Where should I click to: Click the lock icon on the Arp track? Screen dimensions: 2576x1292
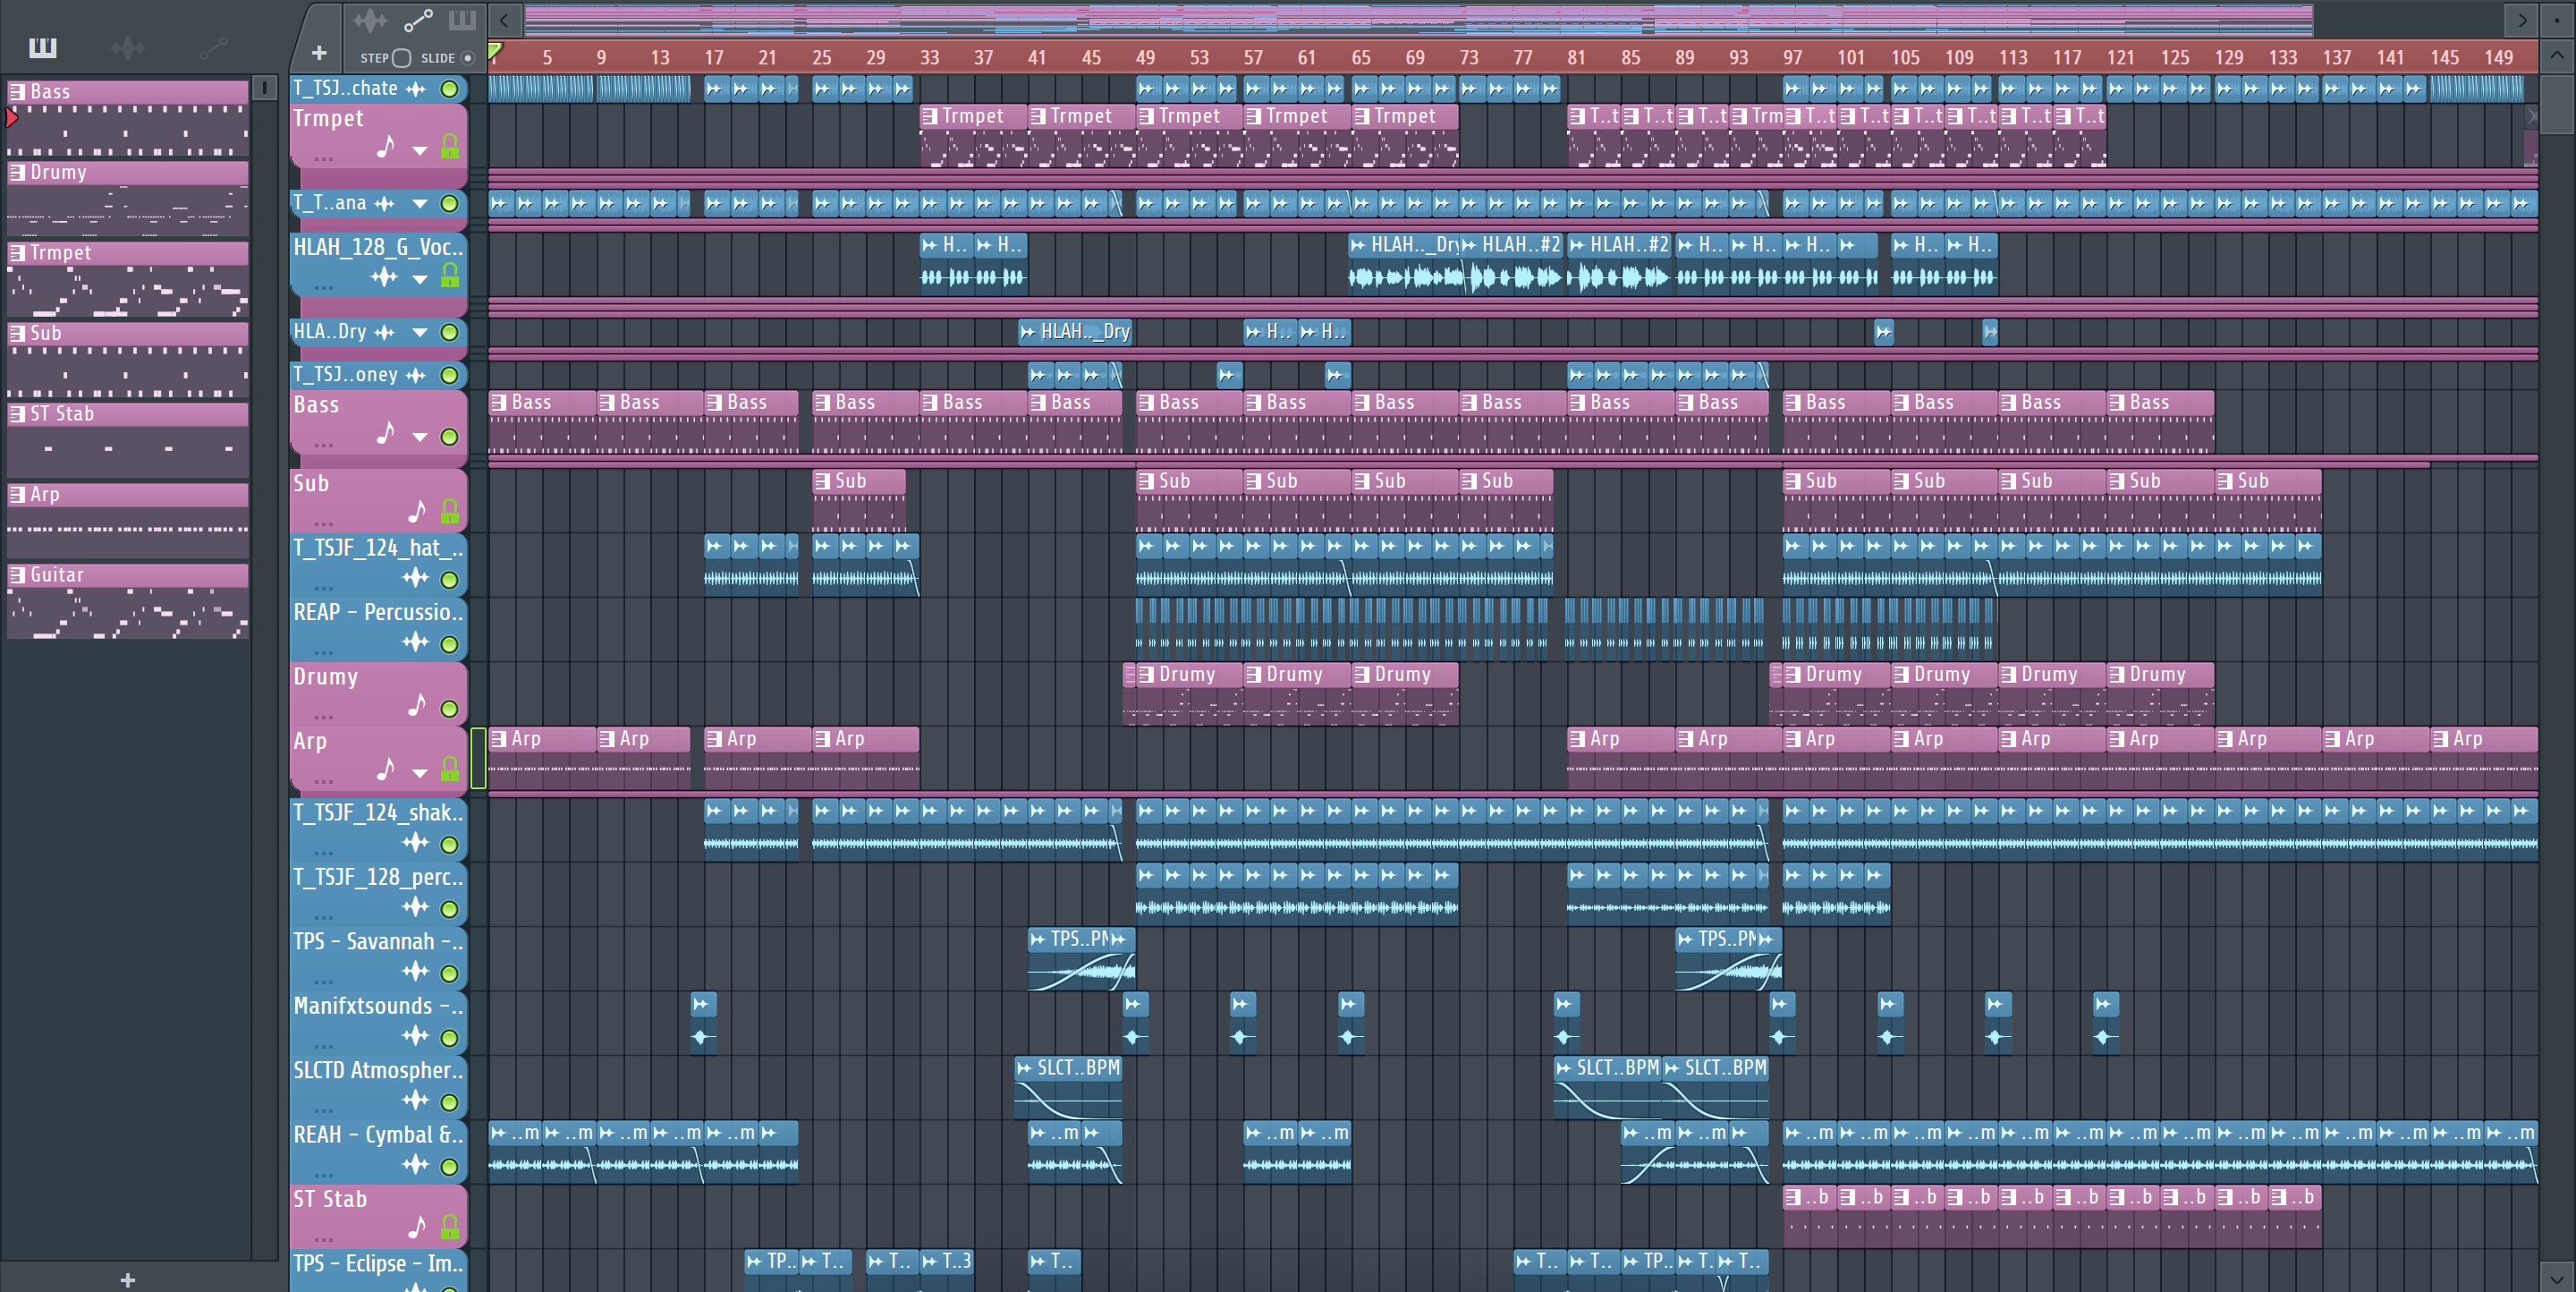[x=450, y=770]
